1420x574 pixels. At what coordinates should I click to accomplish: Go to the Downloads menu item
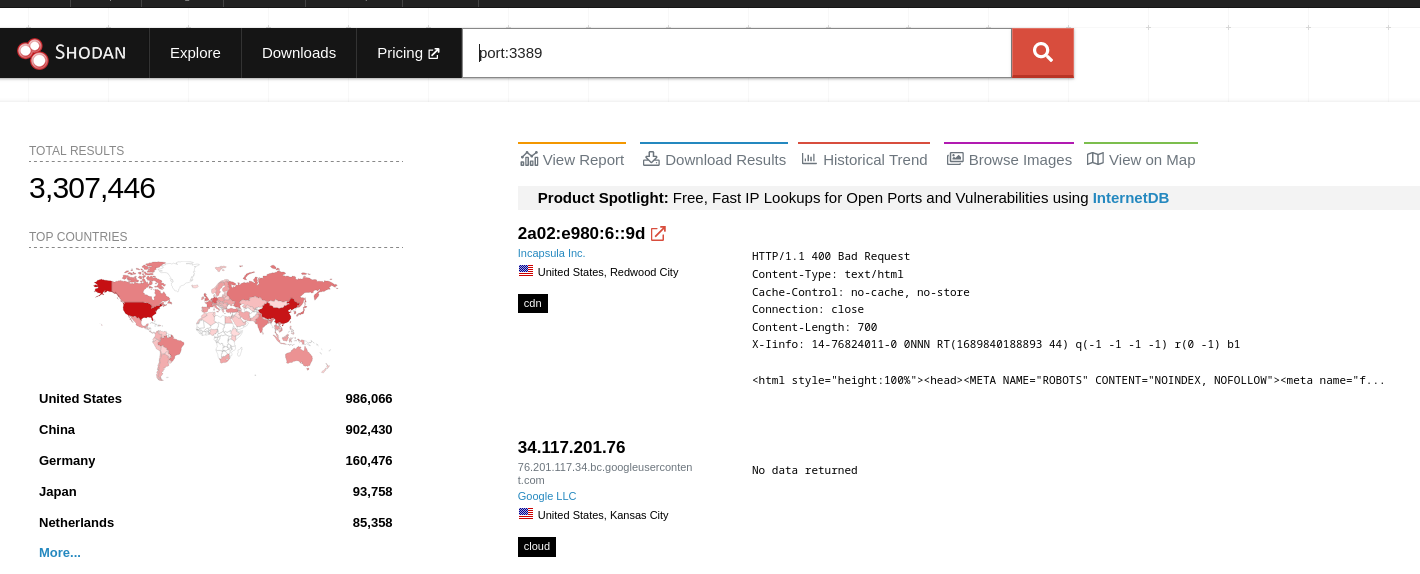pyautogui.click(x=299, y=53)
